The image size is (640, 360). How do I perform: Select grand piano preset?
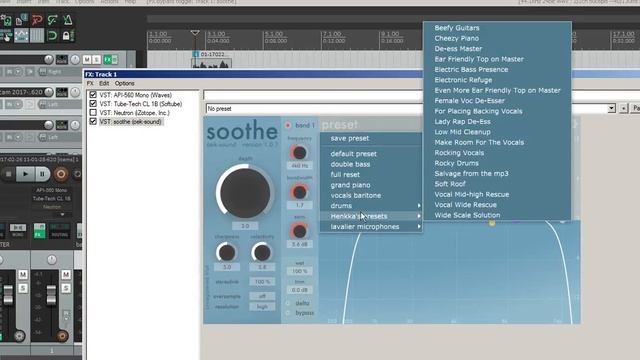[350, 185]
